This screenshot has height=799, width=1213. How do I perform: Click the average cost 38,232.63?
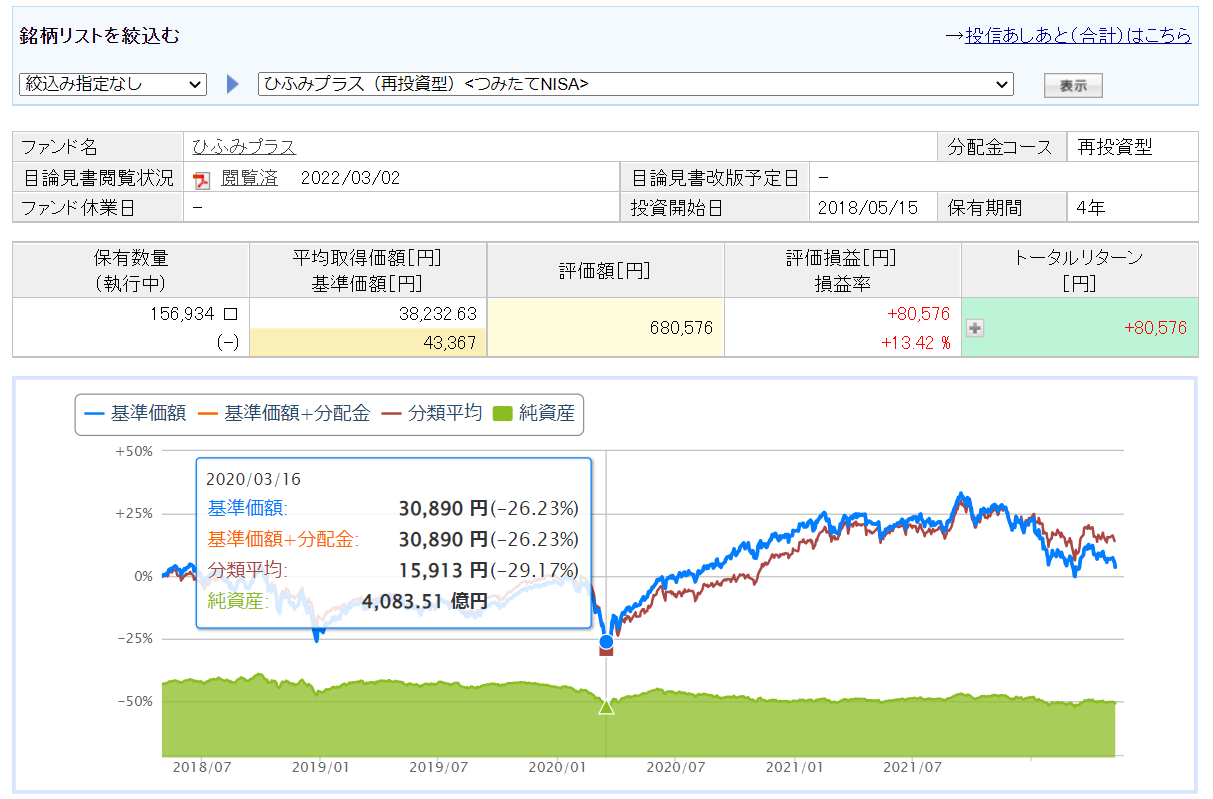[438, 313]
